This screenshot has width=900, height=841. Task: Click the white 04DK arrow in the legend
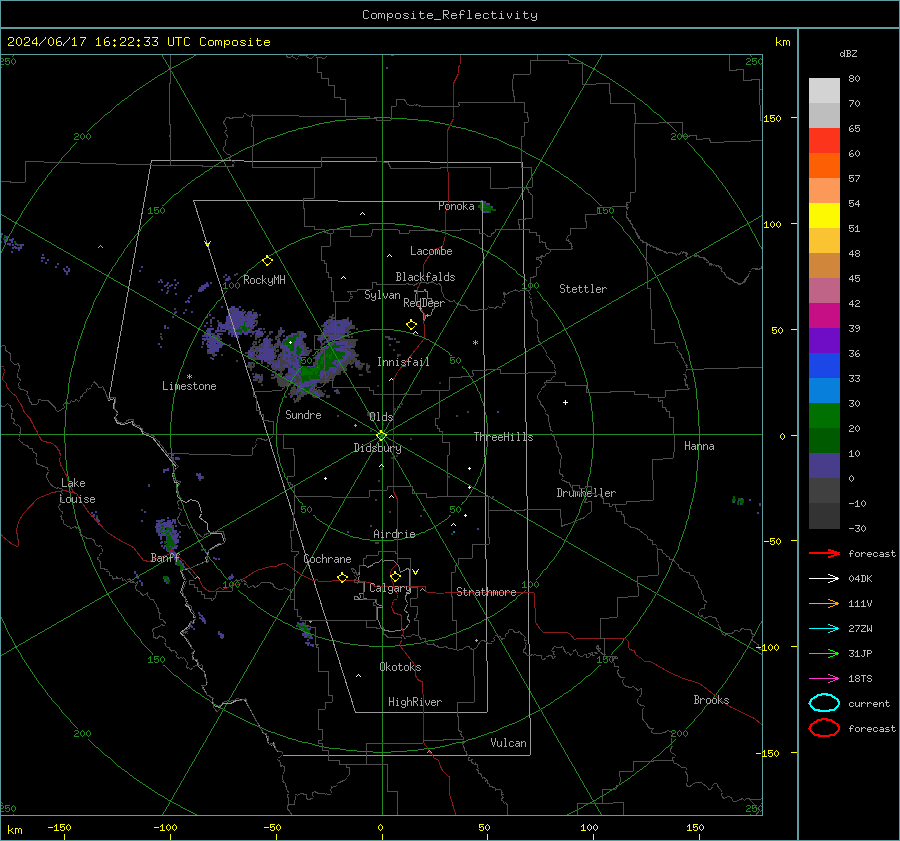[824, 579]
